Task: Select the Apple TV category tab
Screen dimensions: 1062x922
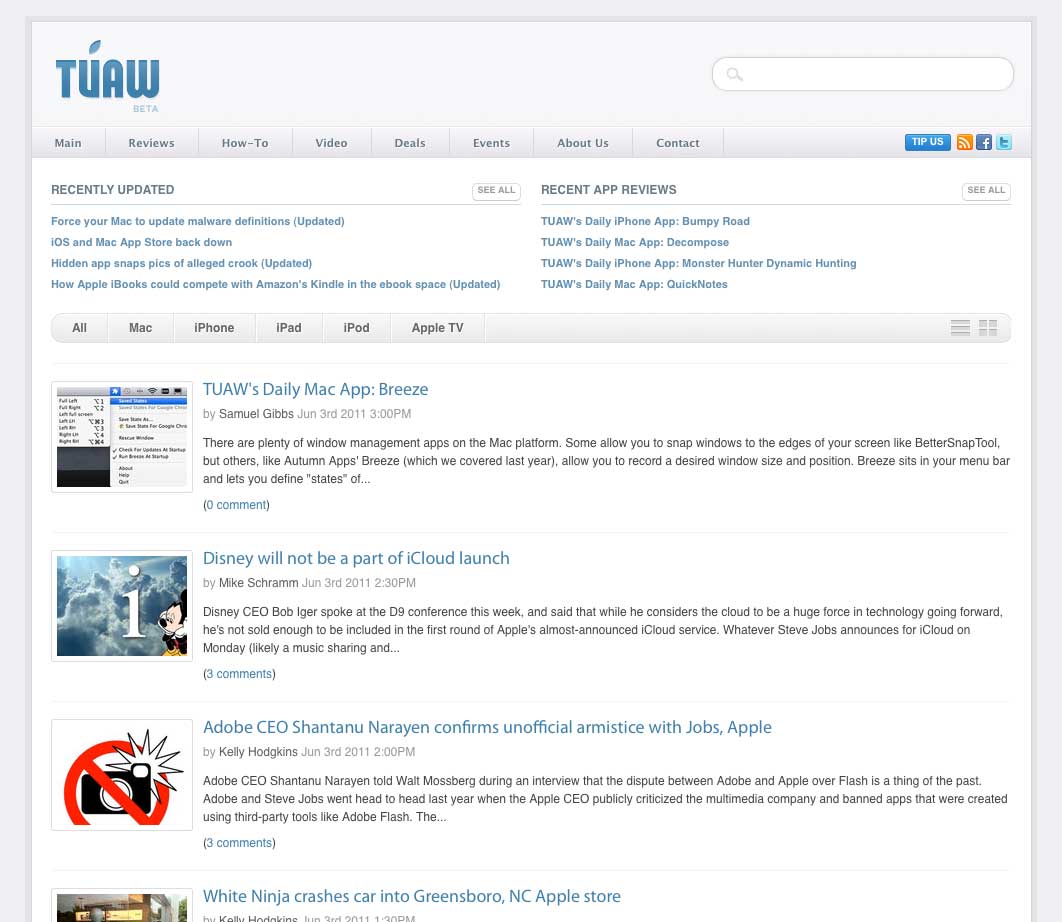Action: (x=438, y=328)
